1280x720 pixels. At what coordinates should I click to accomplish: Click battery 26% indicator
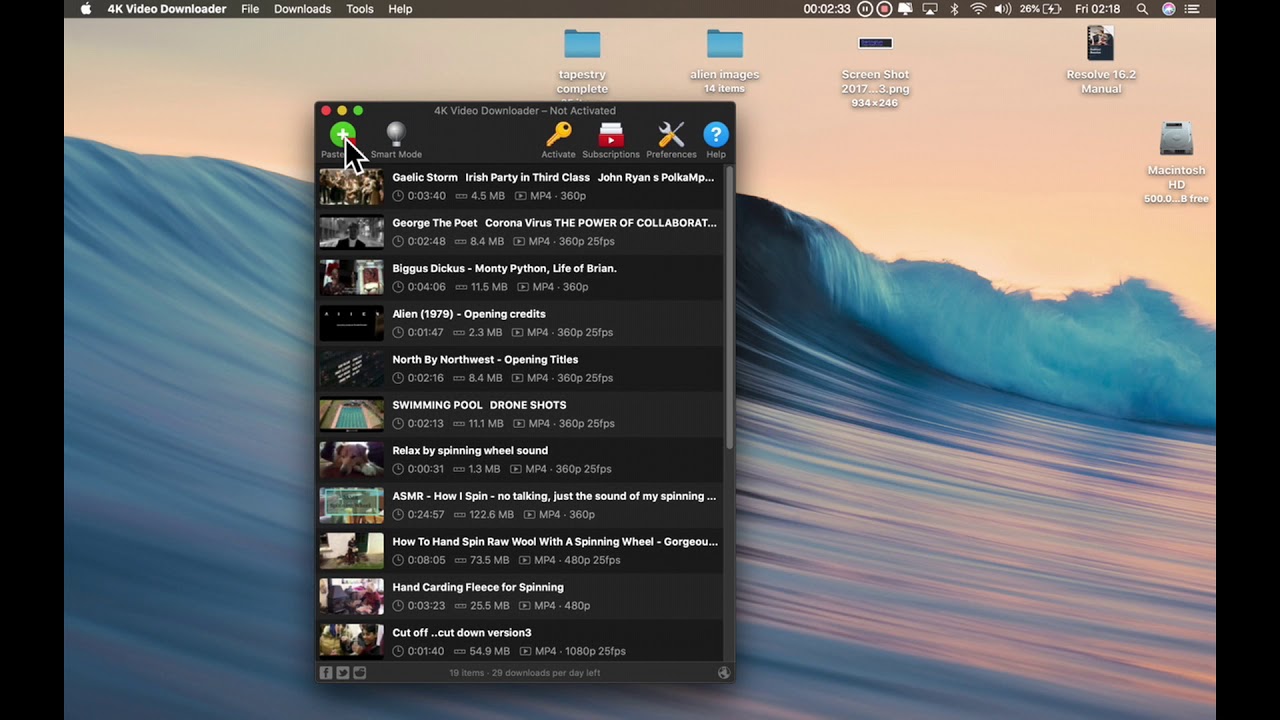1040,9
